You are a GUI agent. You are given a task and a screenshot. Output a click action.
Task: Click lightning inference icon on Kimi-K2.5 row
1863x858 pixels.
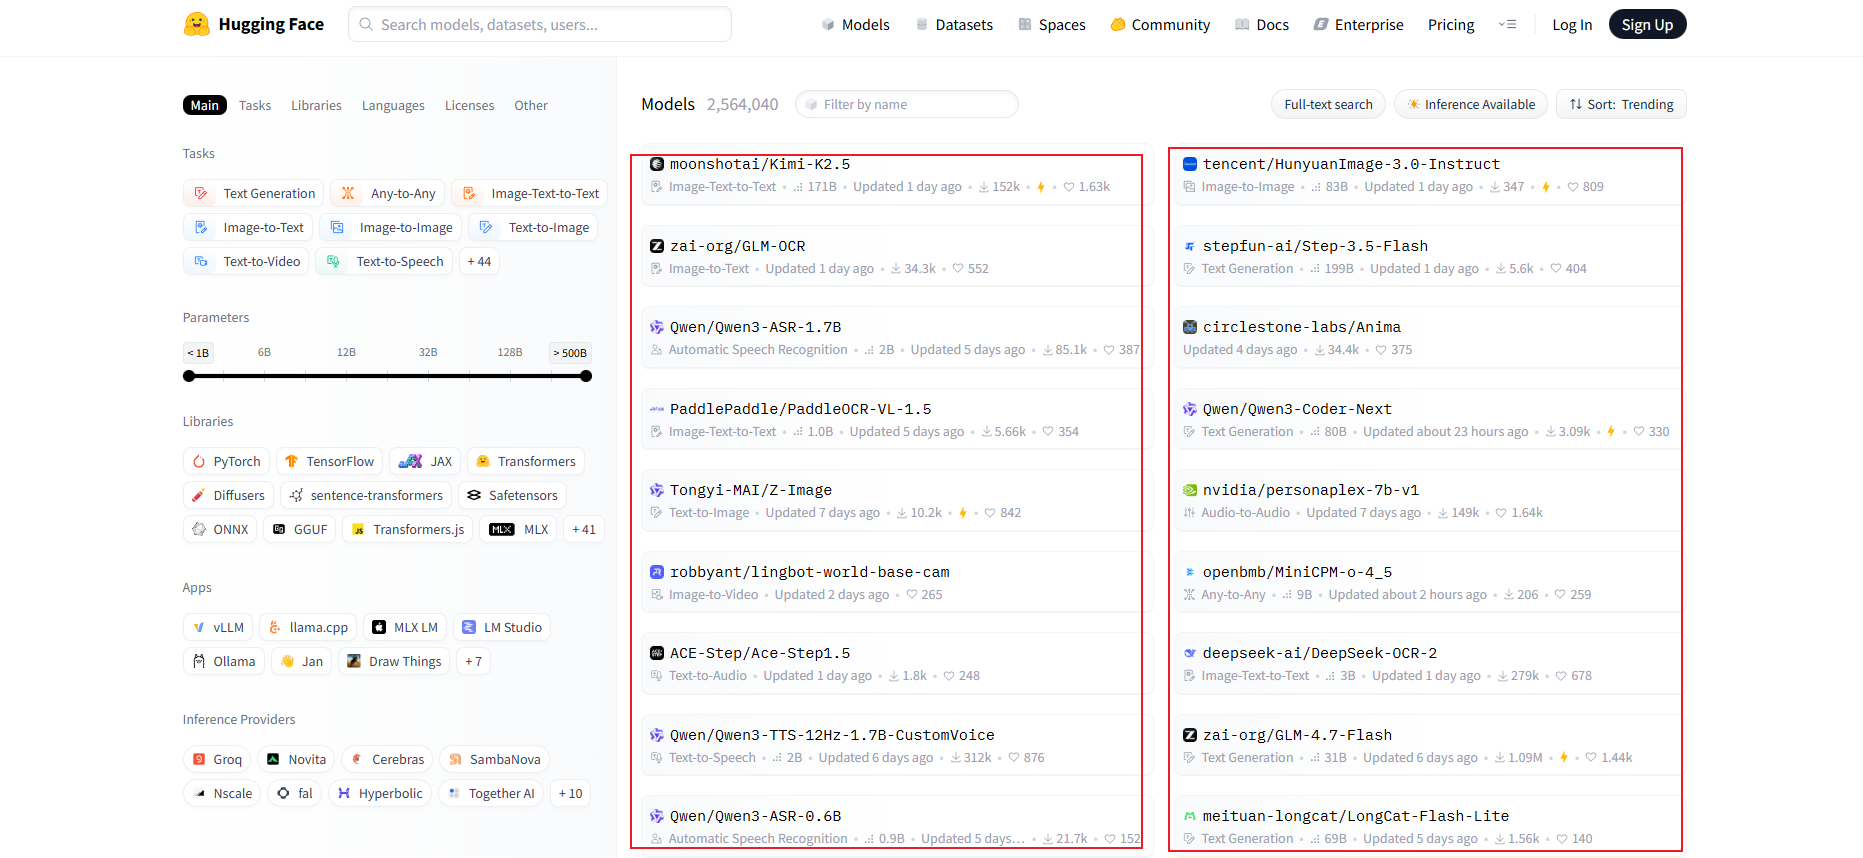1041,187
